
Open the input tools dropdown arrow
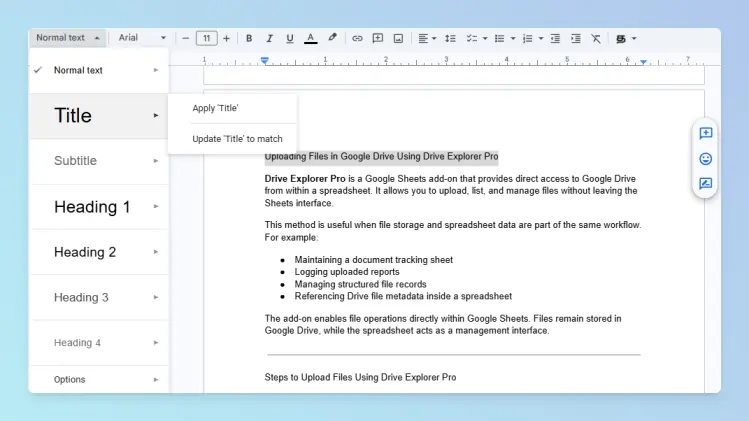point(634,39)
